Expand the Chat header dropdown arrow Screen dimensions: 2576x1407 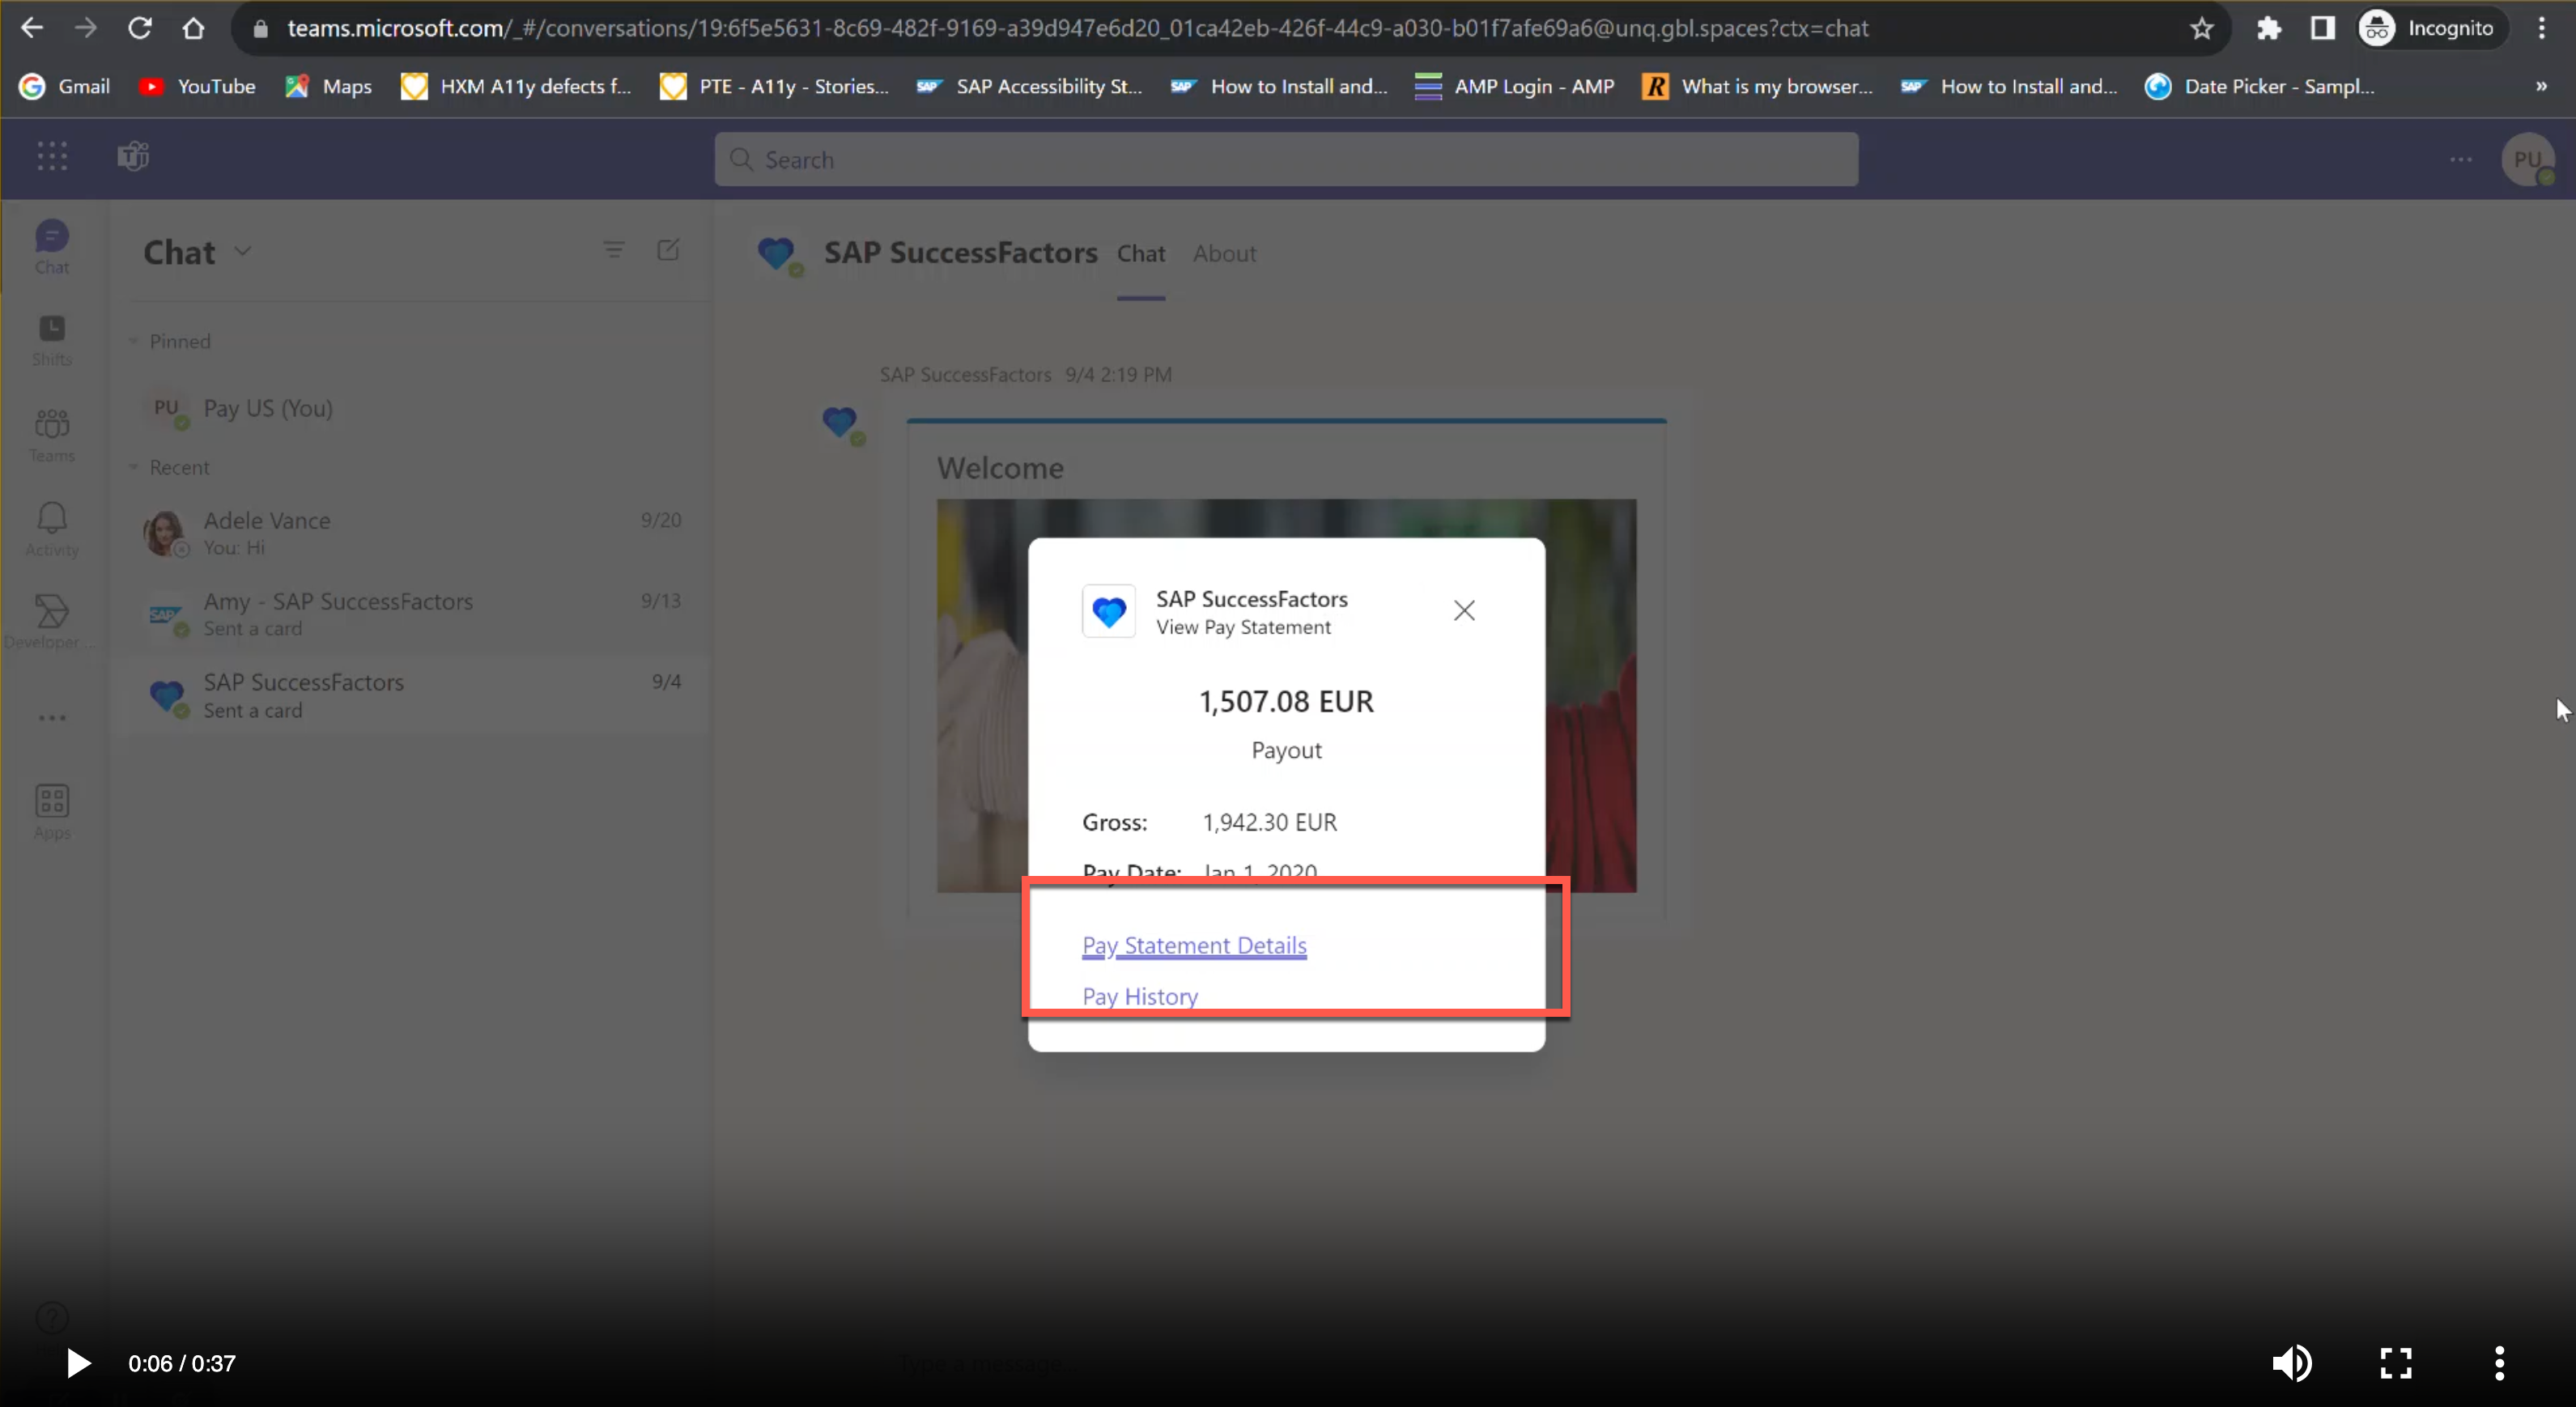click(243, 252)
